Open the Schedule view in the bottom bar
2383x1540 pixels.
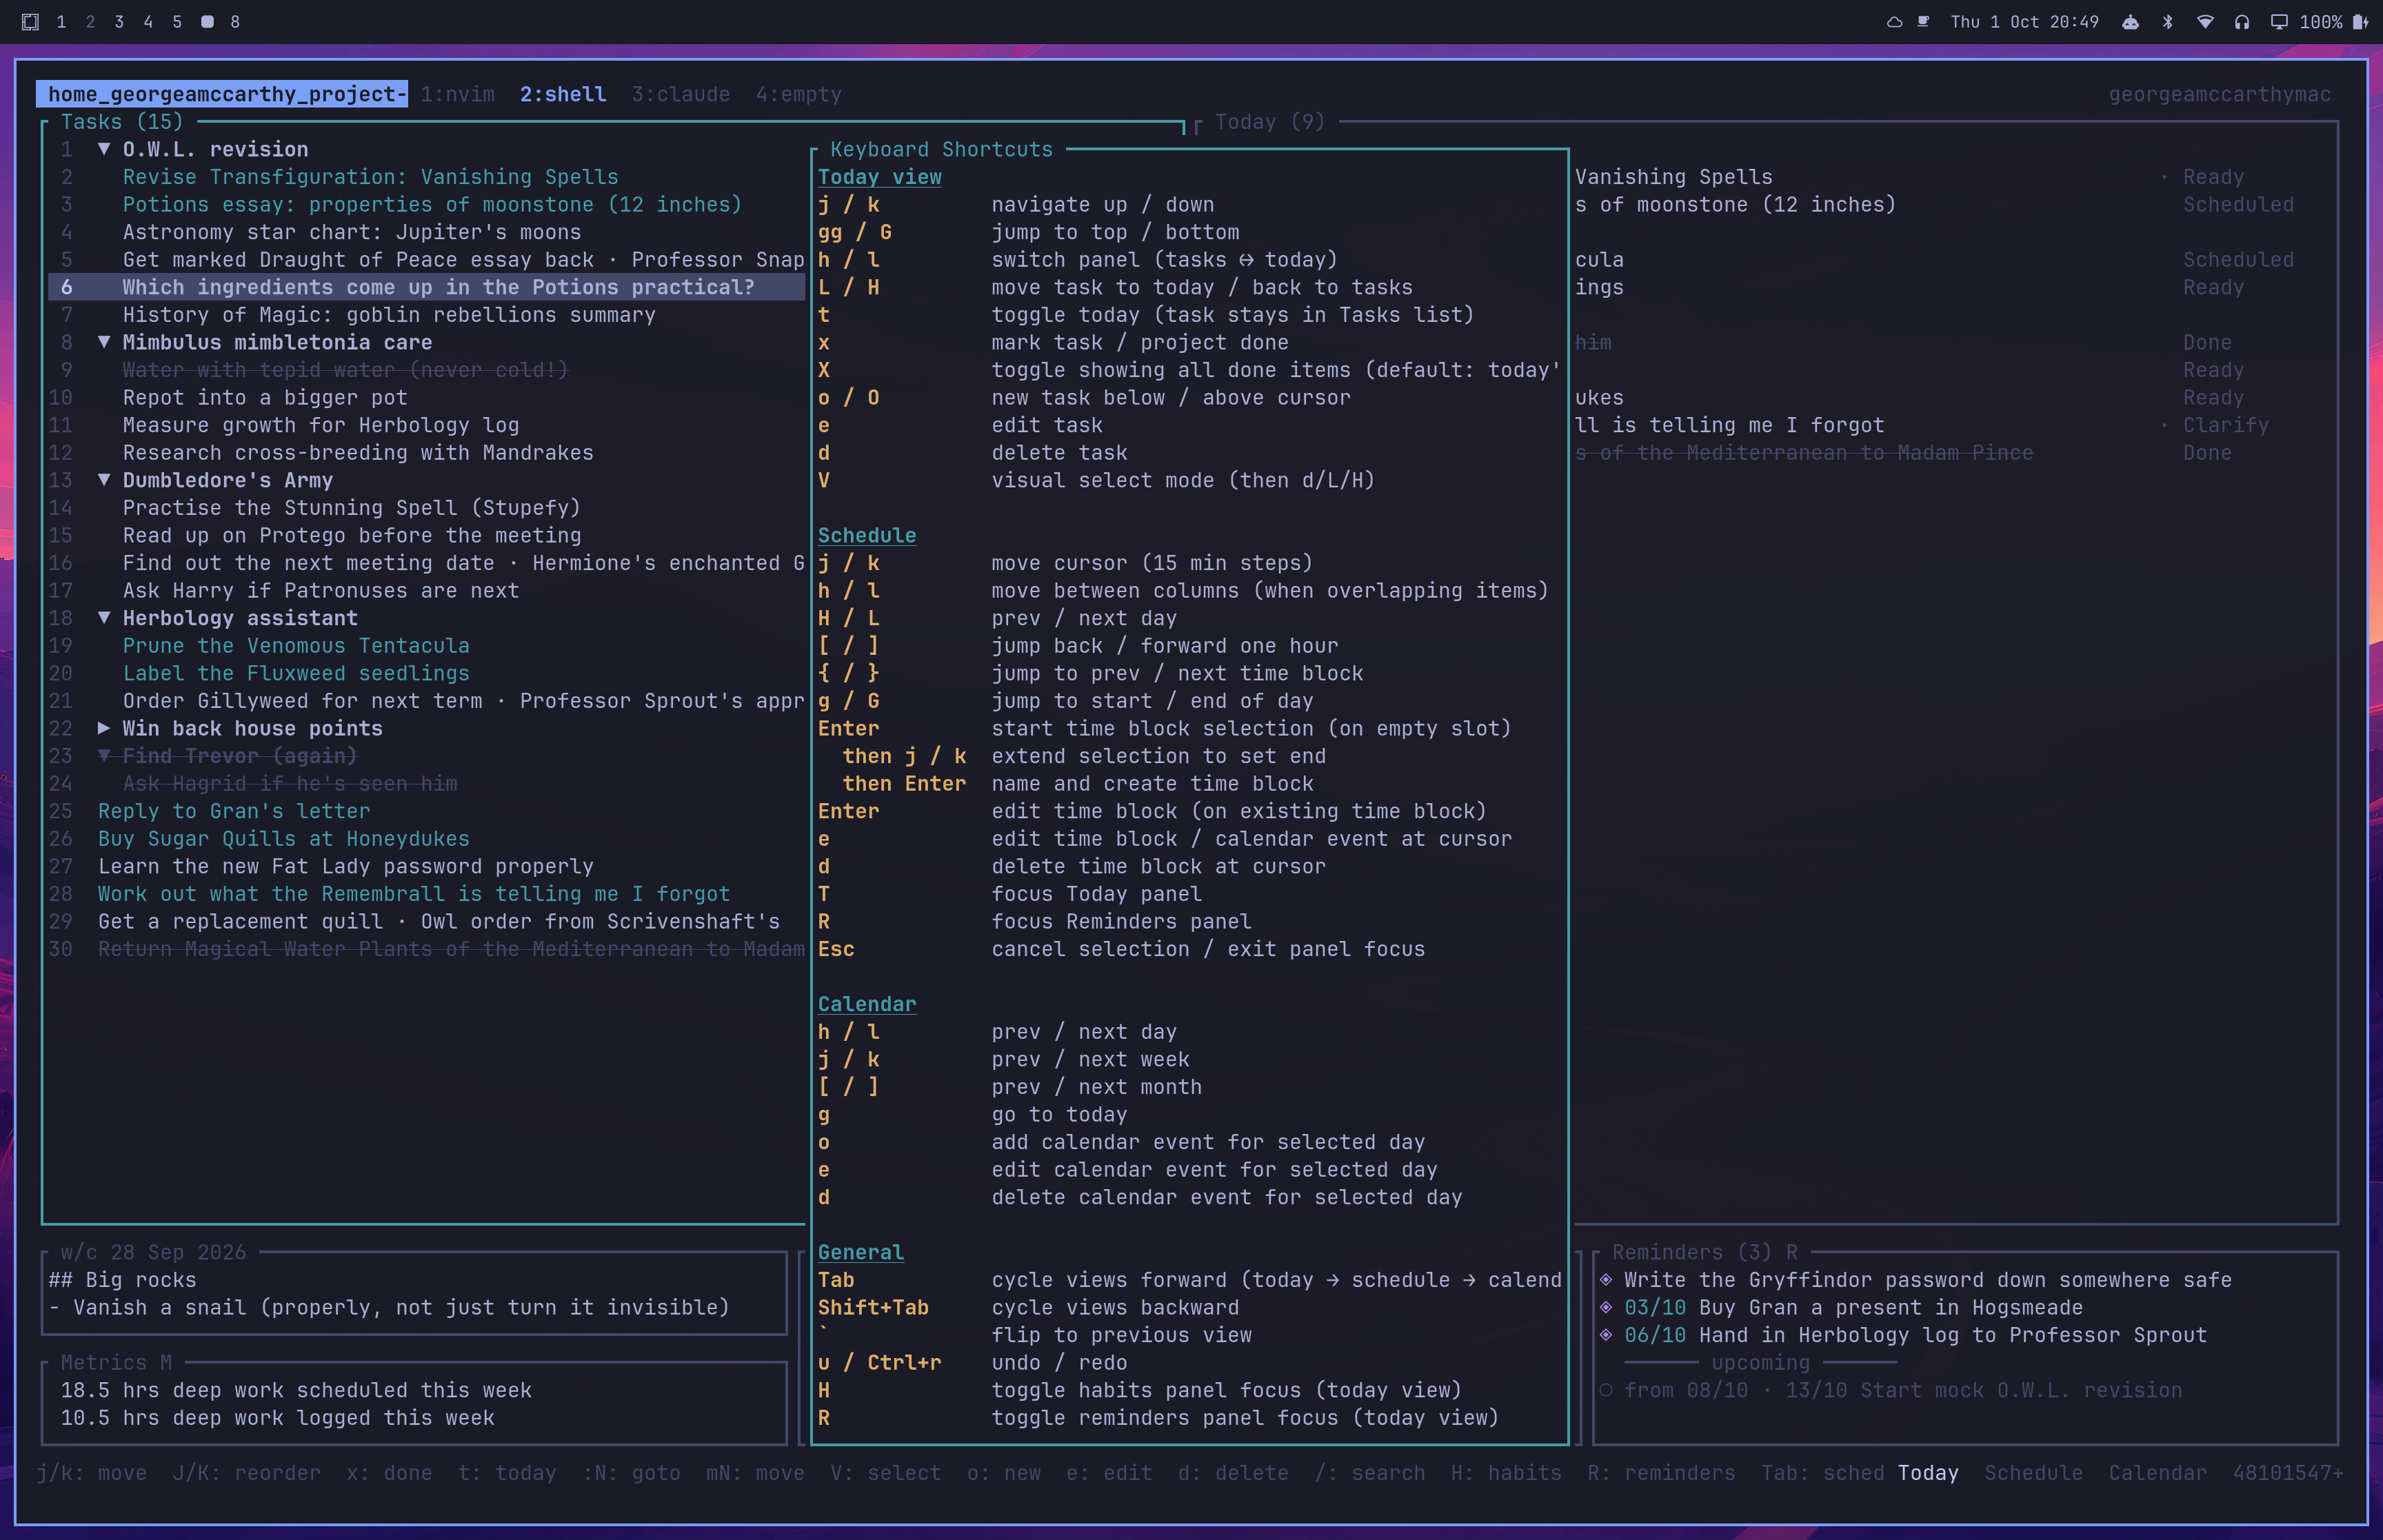coord(2033,1473)
